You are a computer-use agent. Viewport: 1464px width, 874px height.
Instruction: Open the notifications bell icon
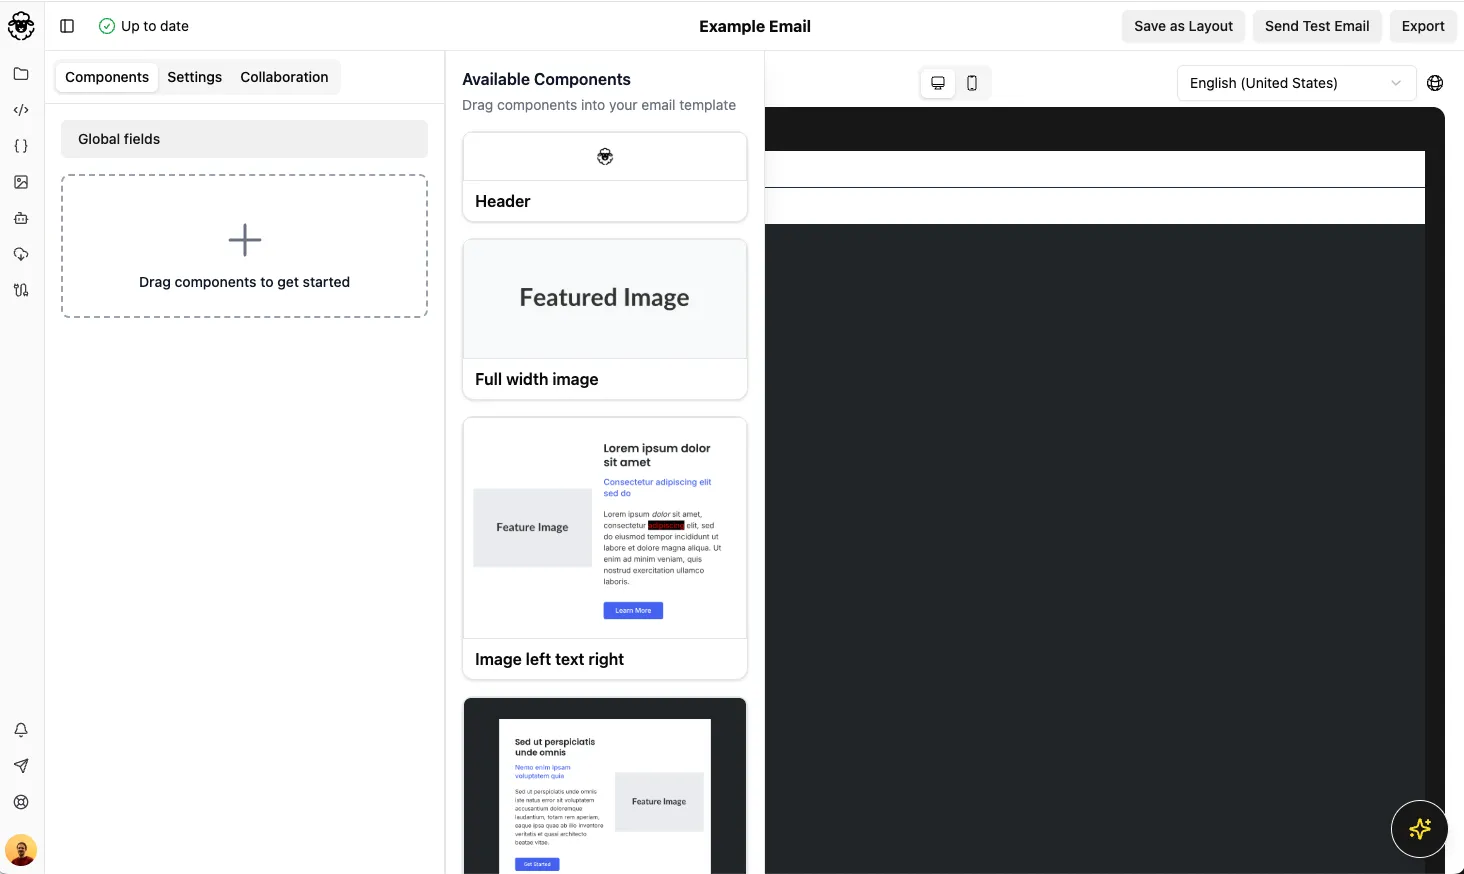21,730
